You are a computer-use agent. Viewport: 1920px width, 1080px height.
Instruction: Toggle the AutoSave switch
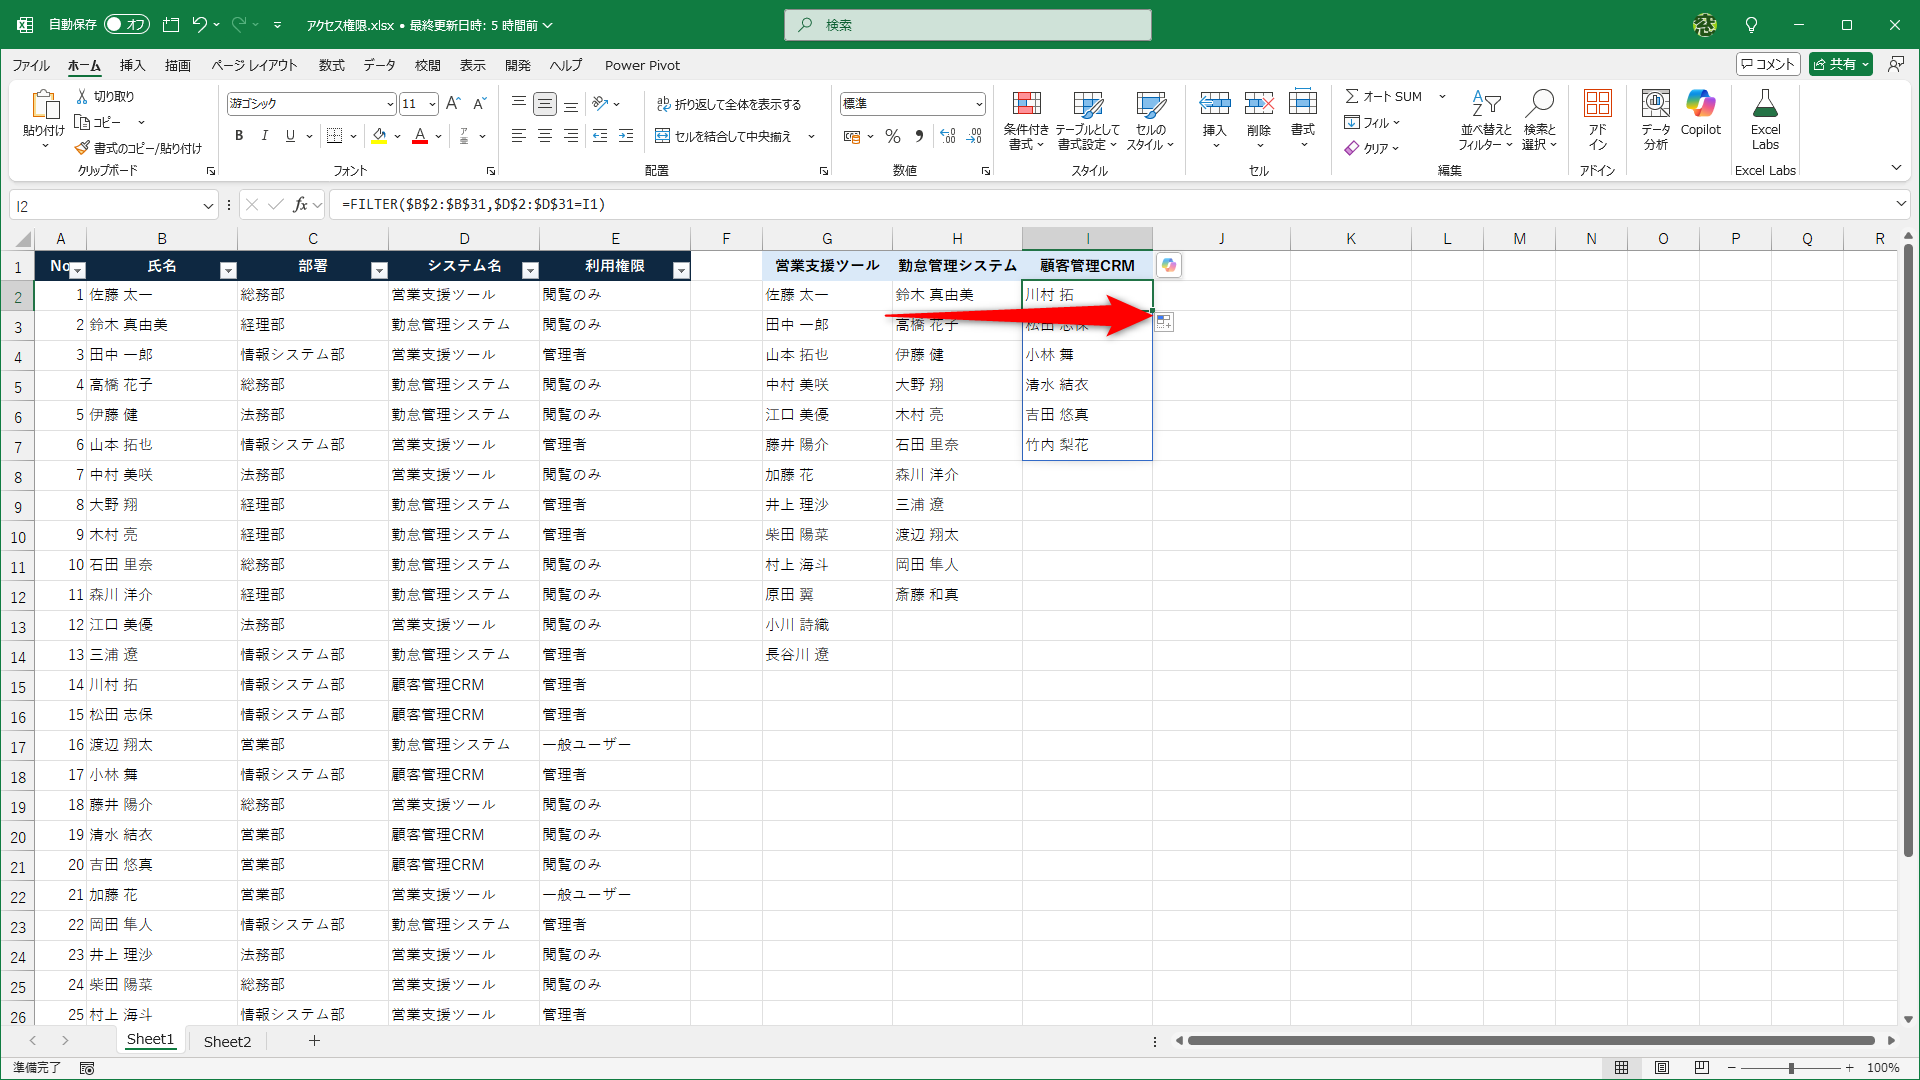(126, 24)
